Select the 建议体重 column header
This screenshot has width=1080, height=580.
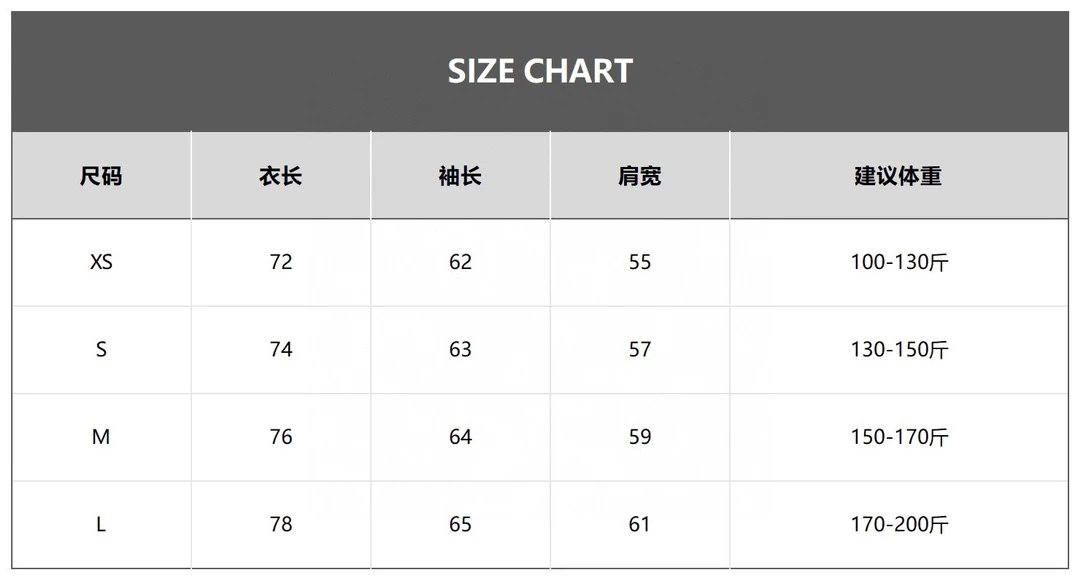tap(898, 176)
